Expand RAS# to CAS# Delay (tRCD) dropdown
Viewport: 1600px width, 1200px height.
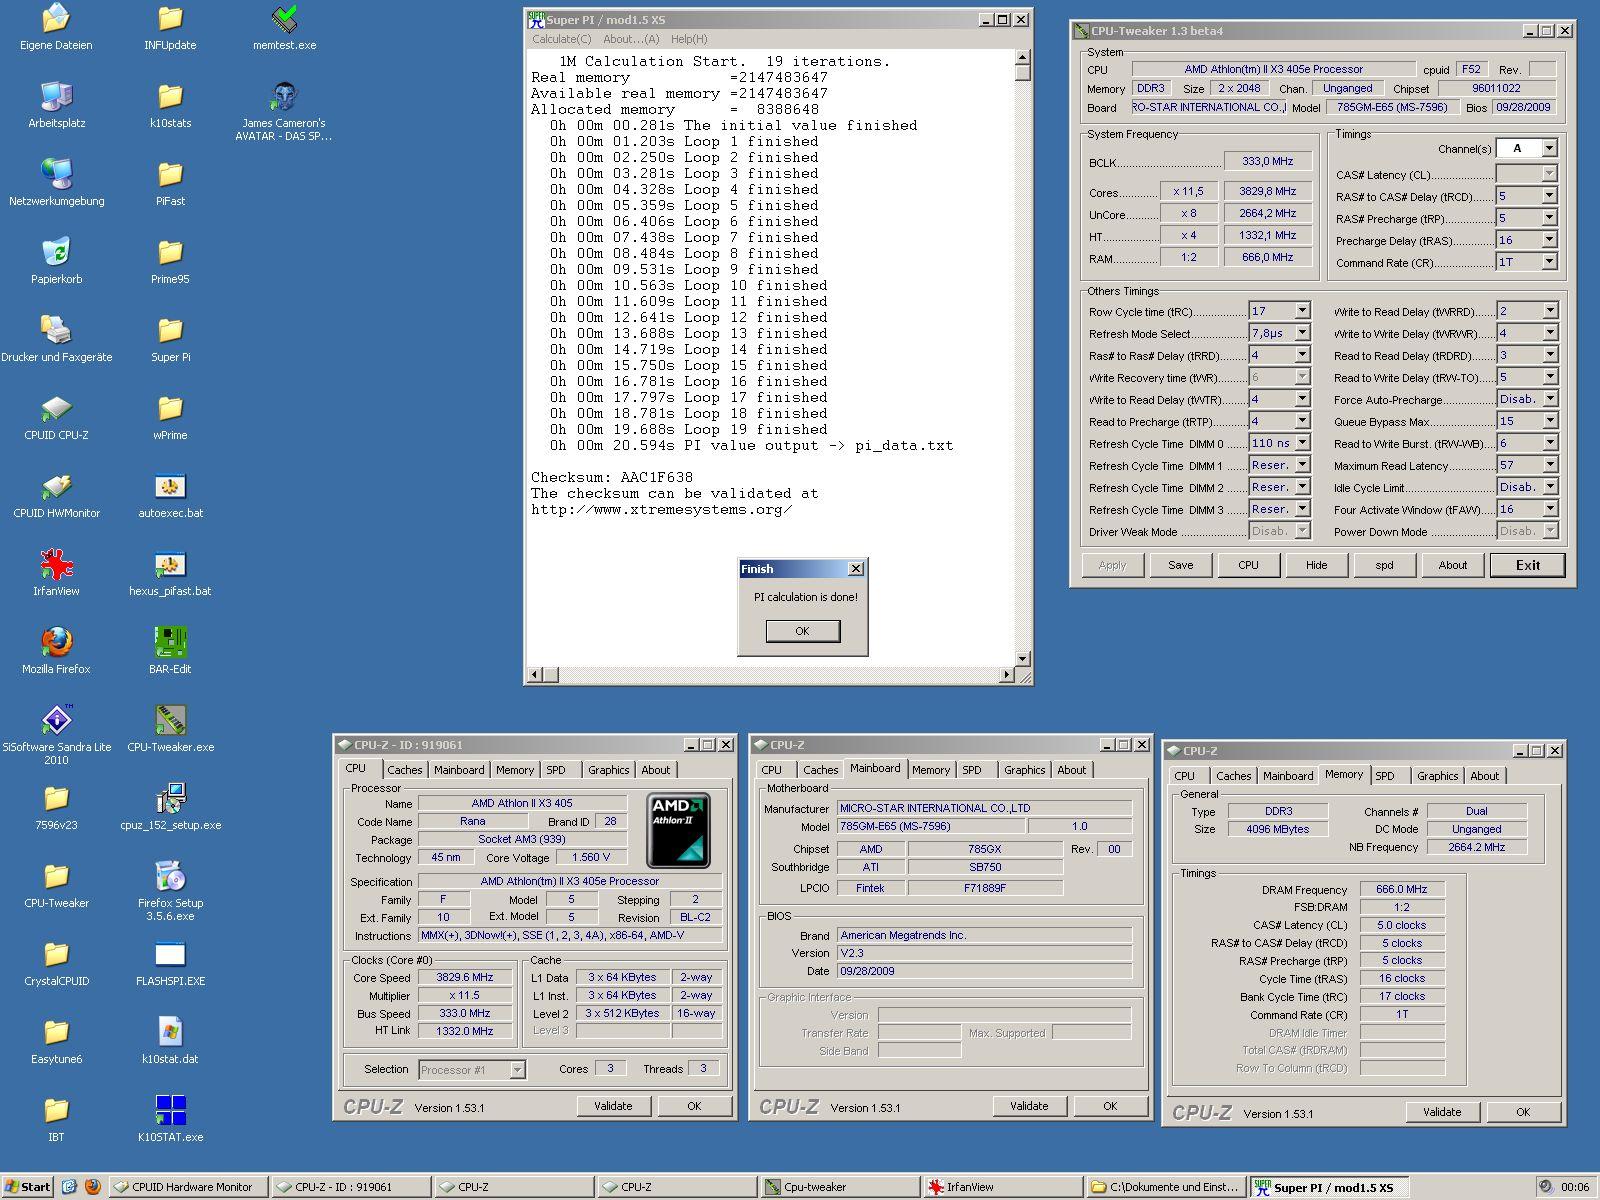1549,196
